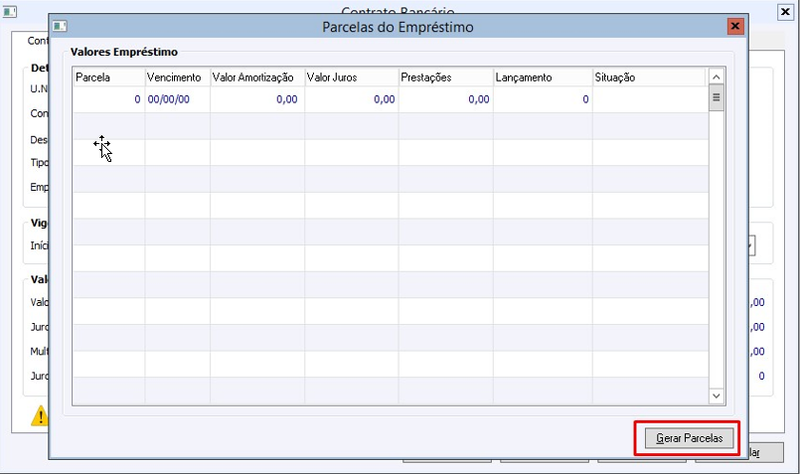Image resolution: width=800 pixels, height=474 pixels.
Task: Click the Gerar Parcelas button
Action: pos(689,438)
